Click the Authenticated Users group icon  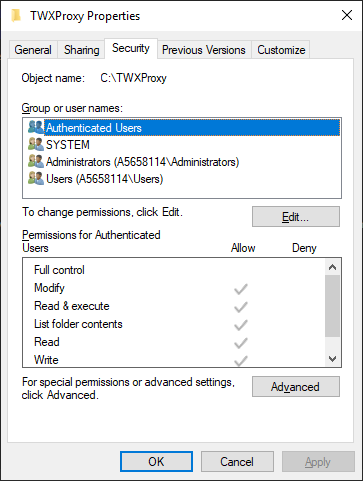[x=36, y=127]
